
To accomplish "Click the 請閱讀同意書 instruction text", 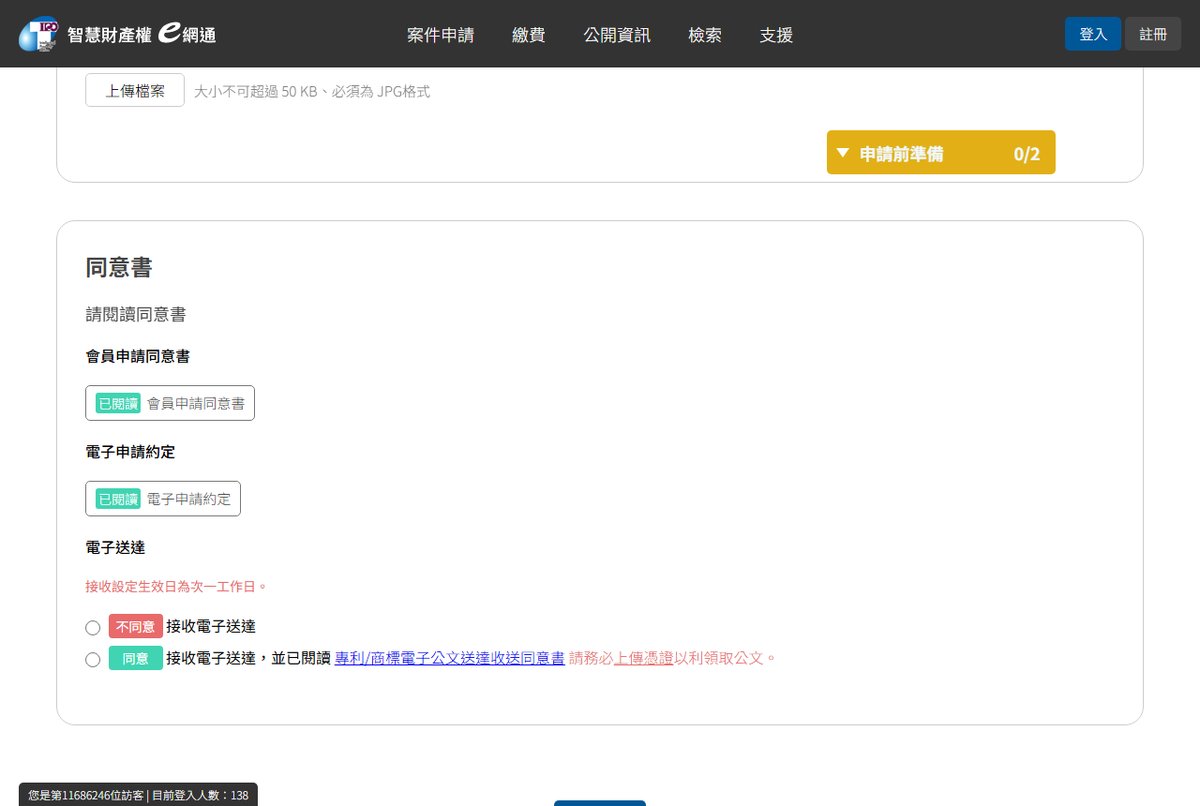I will click(136, 315).
